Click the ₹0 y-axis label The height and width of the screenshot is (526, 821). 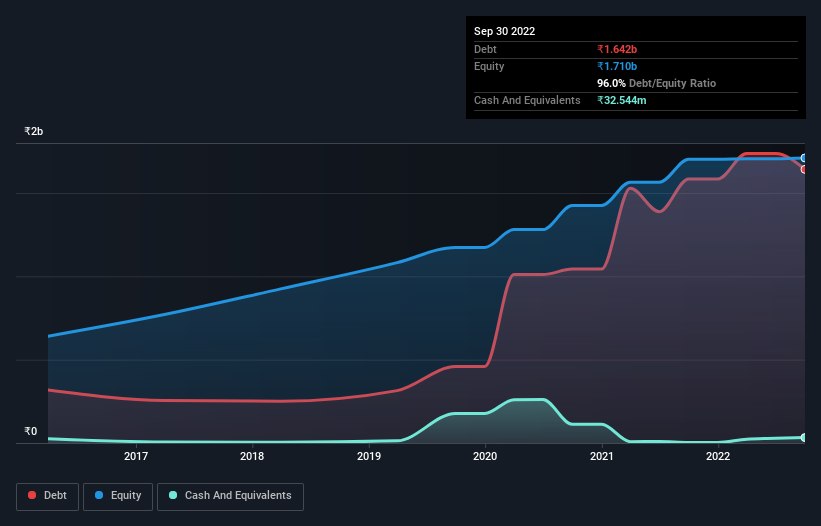tap(30, 431)
